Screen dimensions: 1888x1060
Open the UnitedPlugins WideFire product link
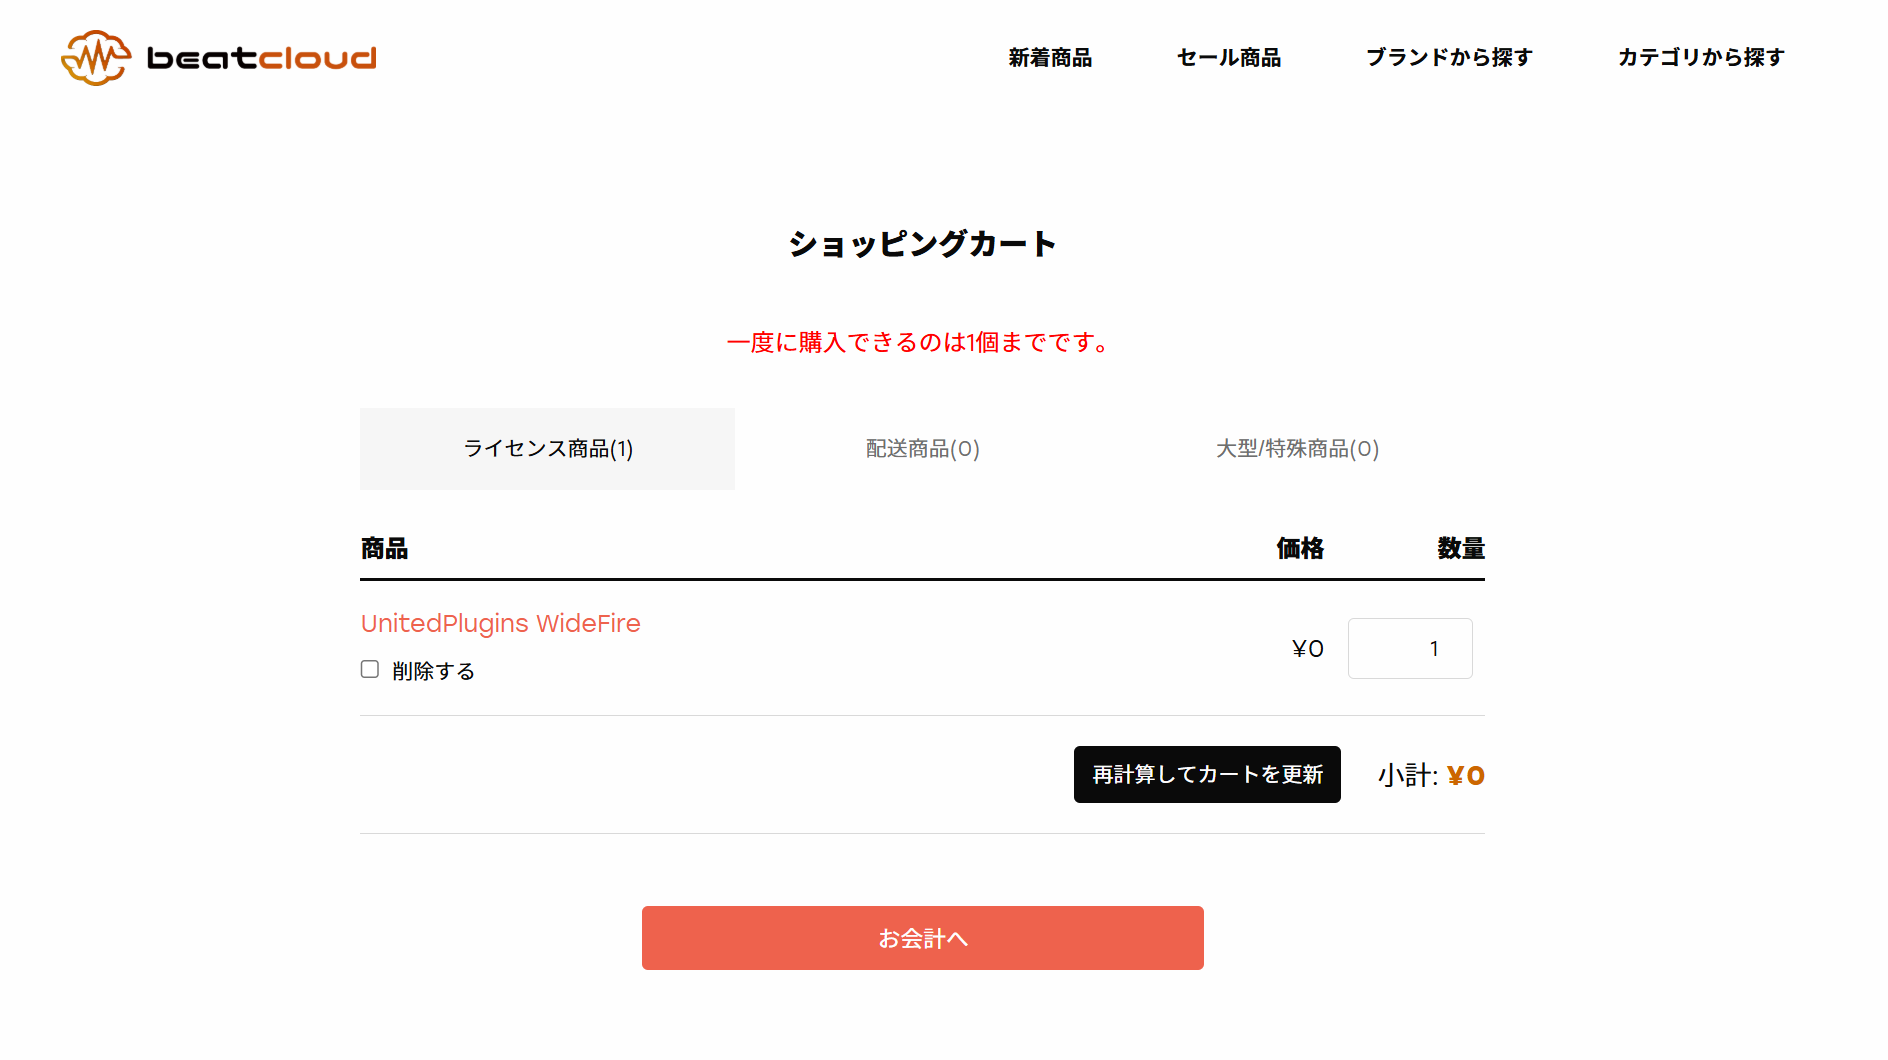tap(500, 623)
